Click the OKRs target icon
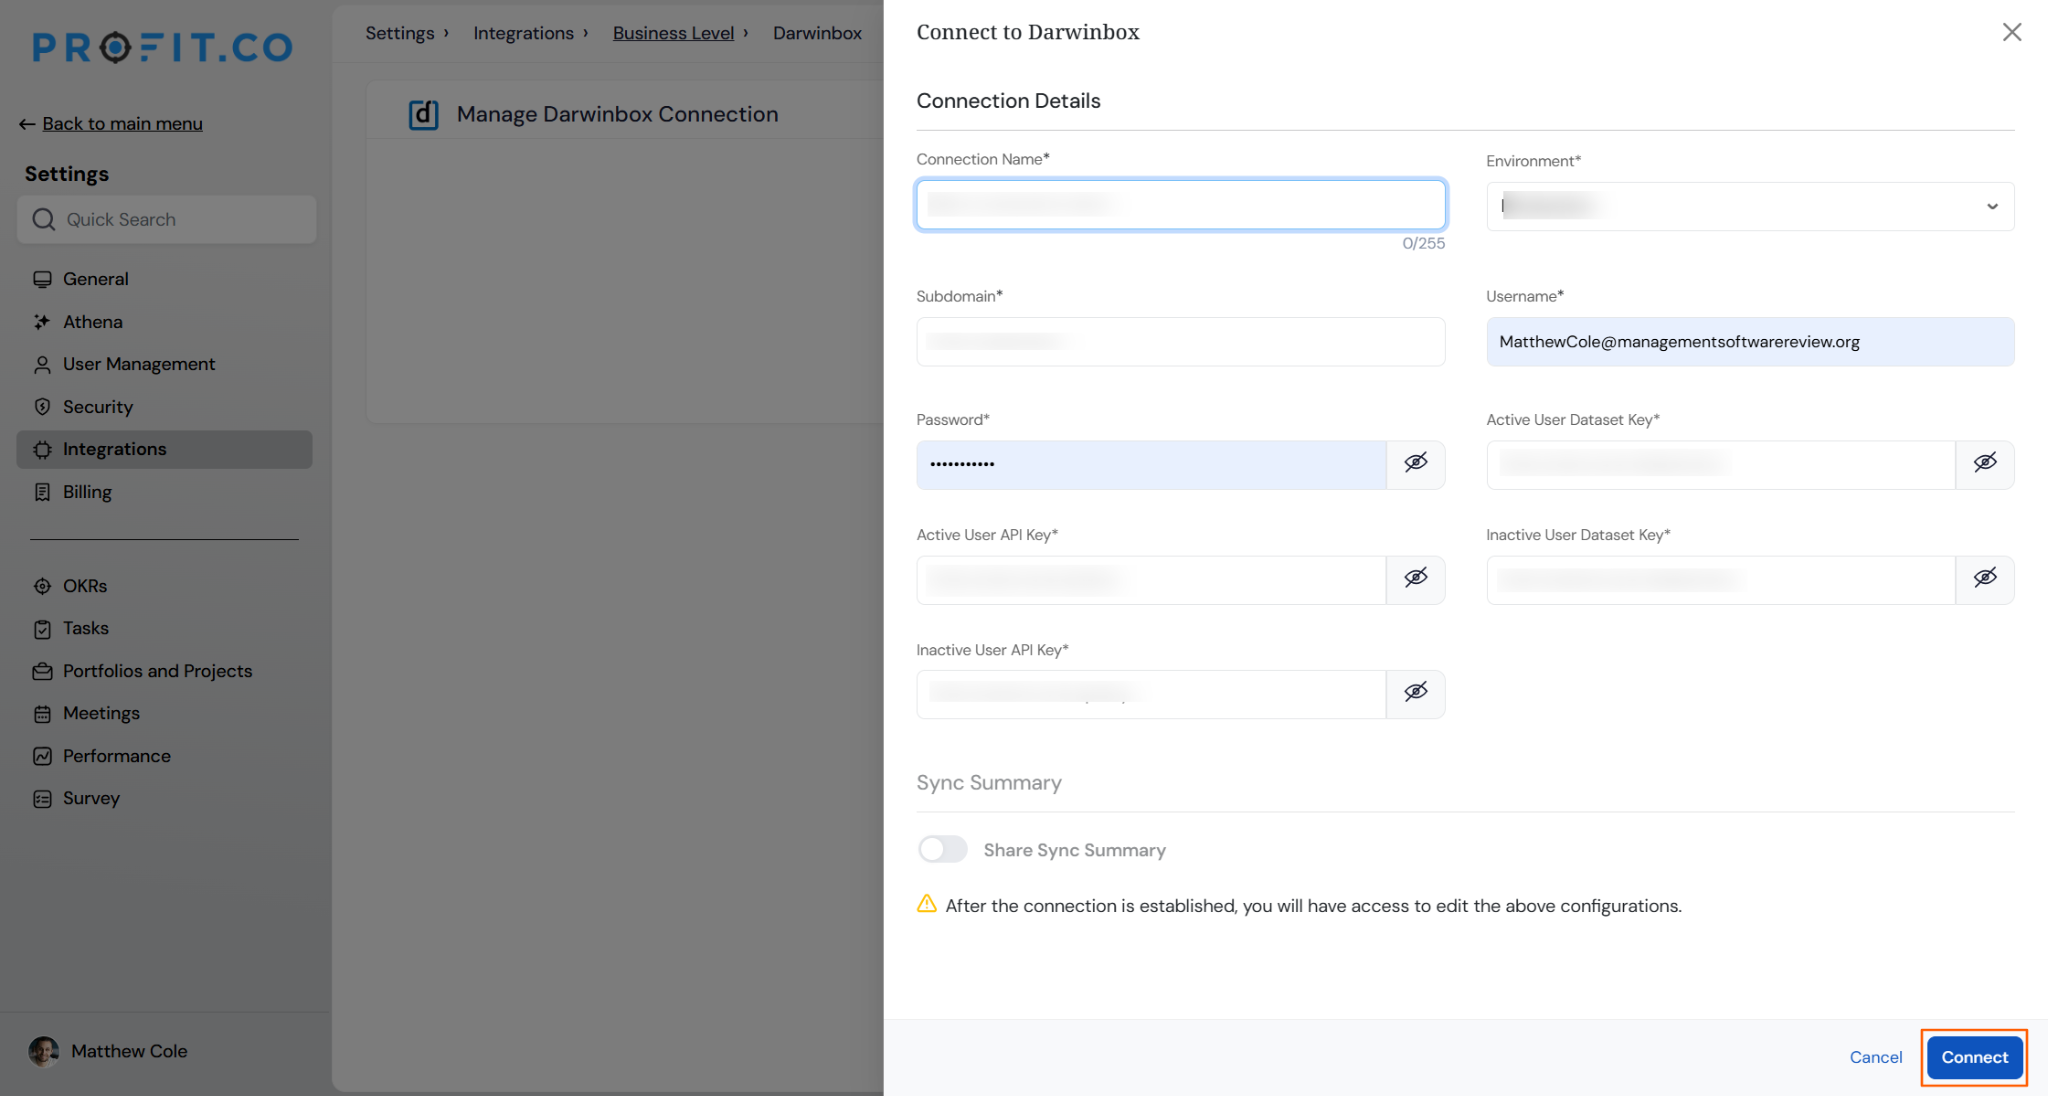The width and height of the screenshot is (2048, 1096). pos(42,586)
